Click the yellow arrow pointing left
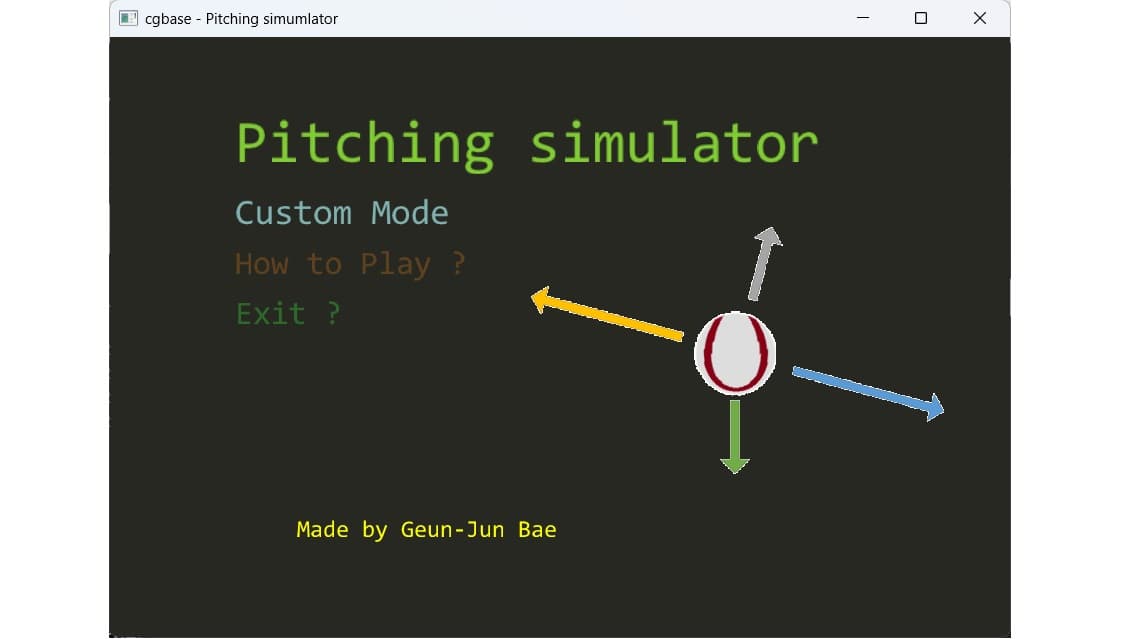Image resolution: width=1136 pixels, height=639 pixels. [x=608, y=317]
